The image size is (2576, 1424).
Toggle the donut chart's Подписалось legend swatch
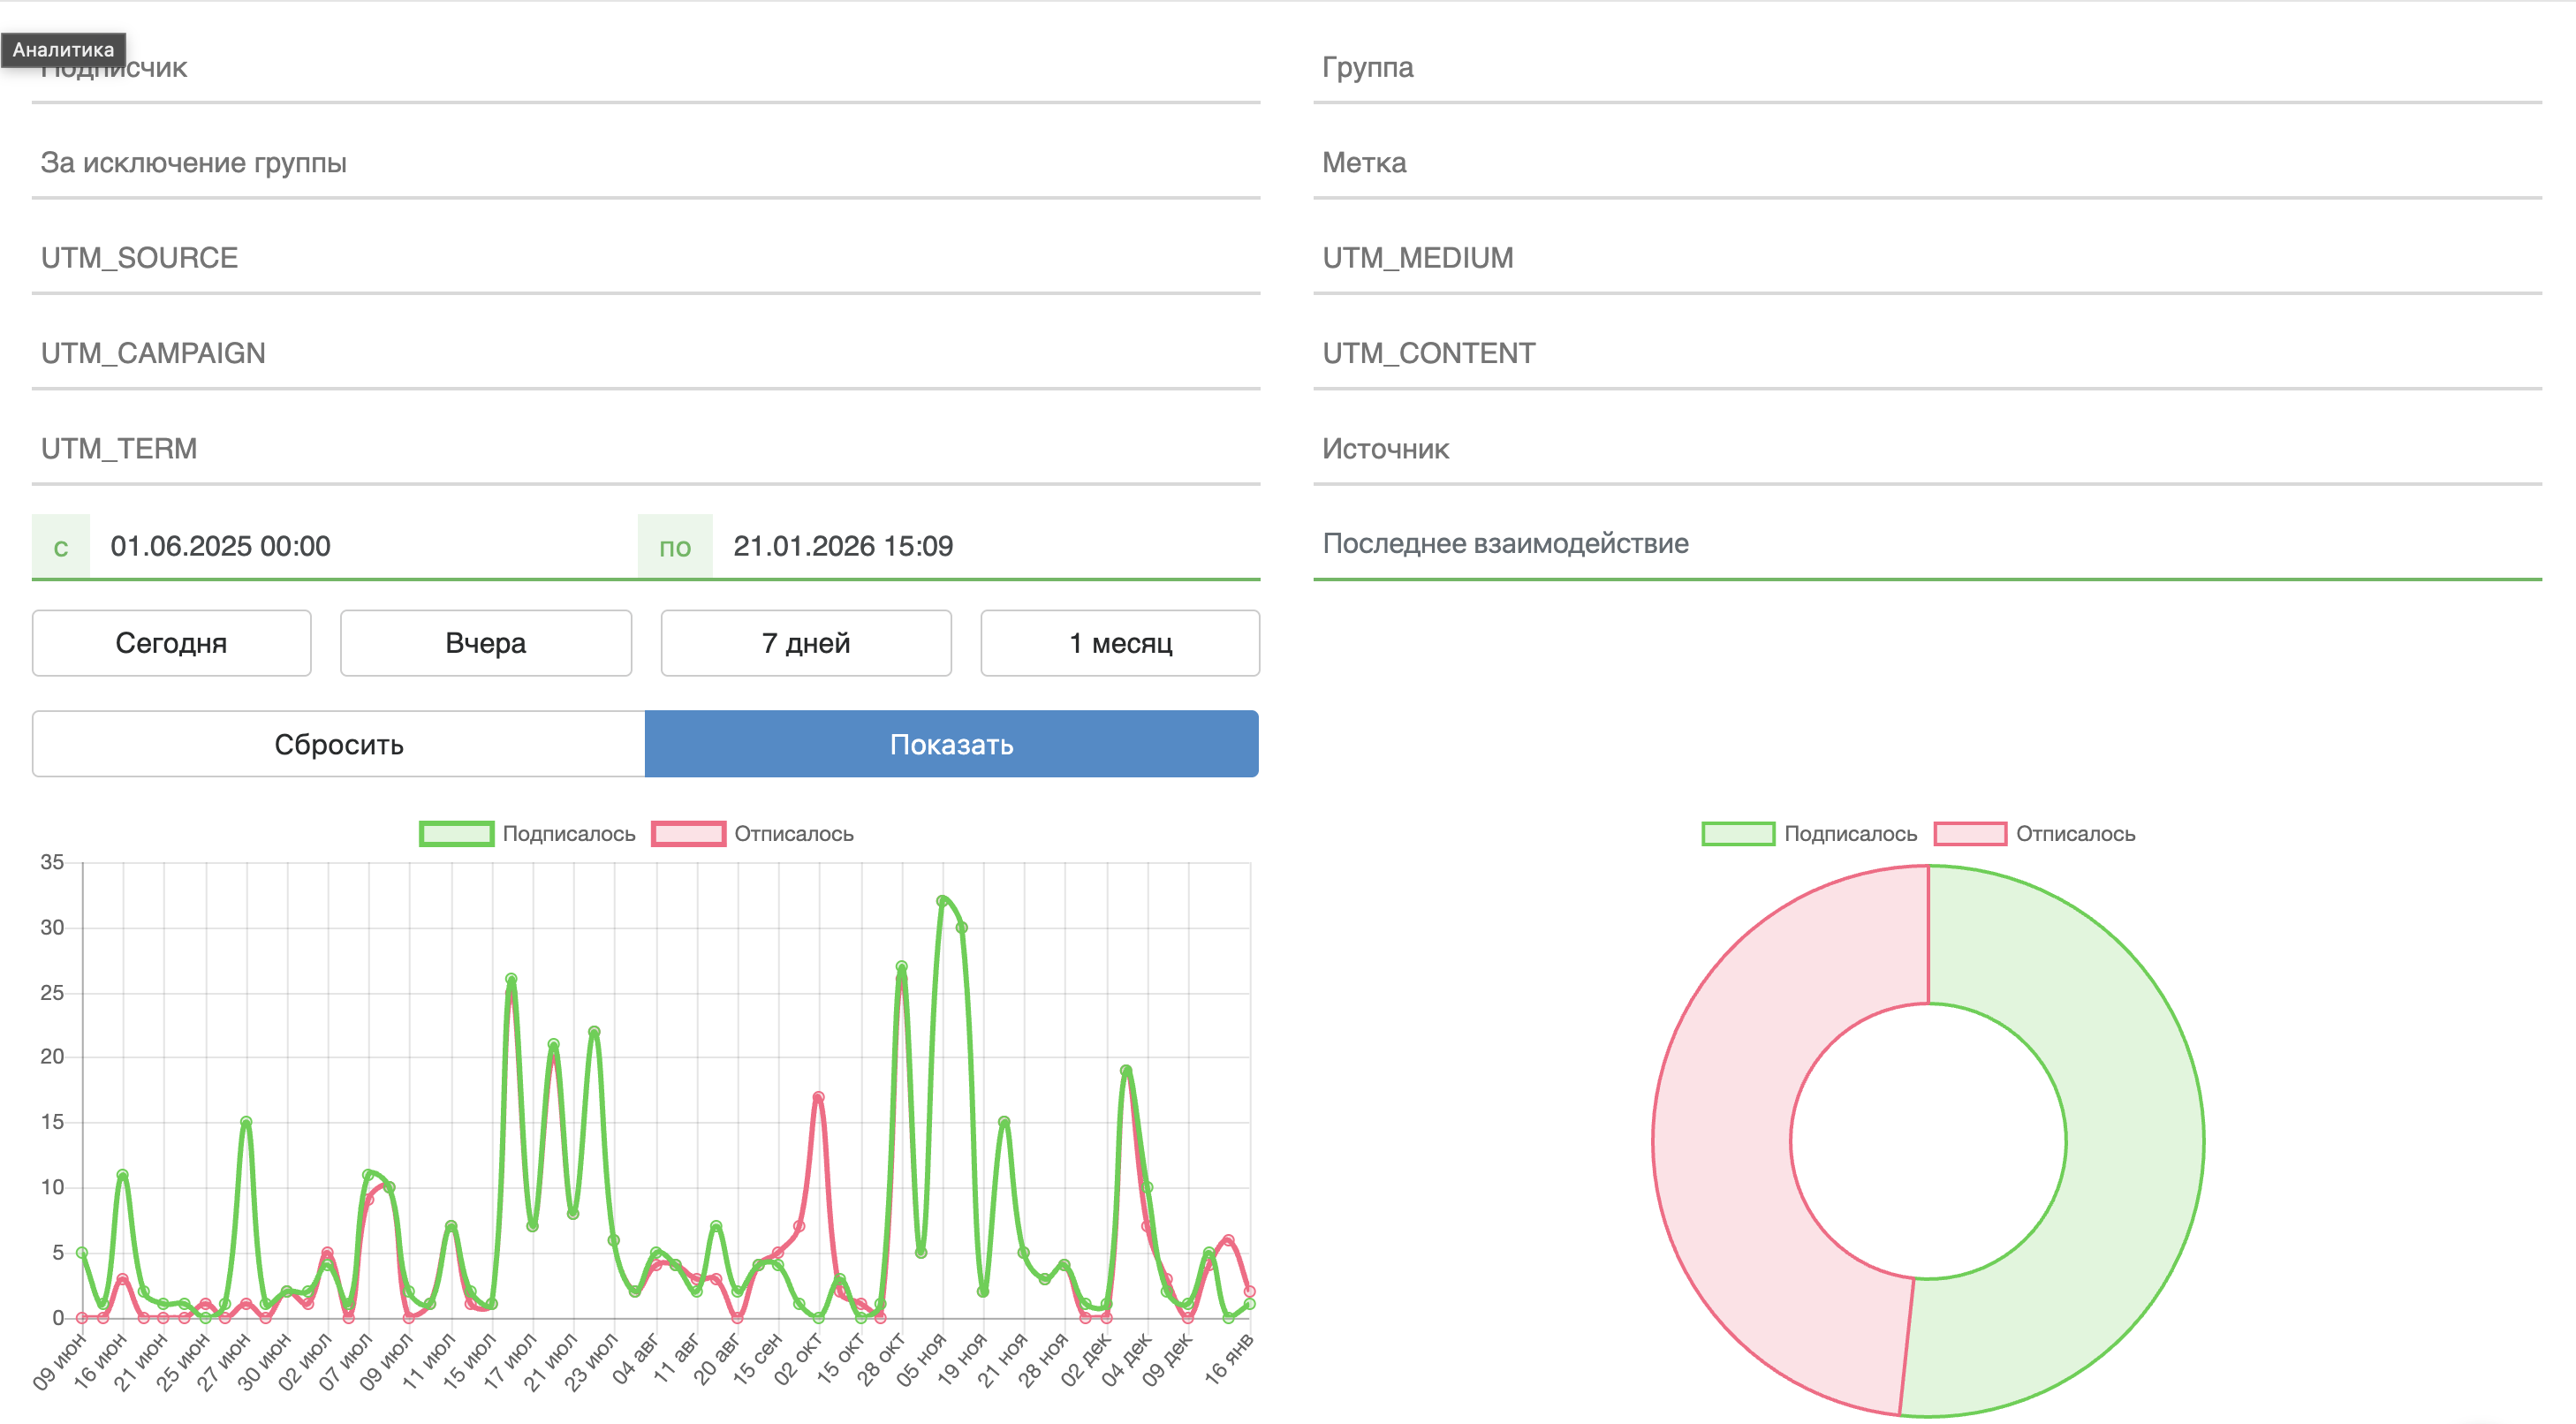click(x=1738, y=833)
